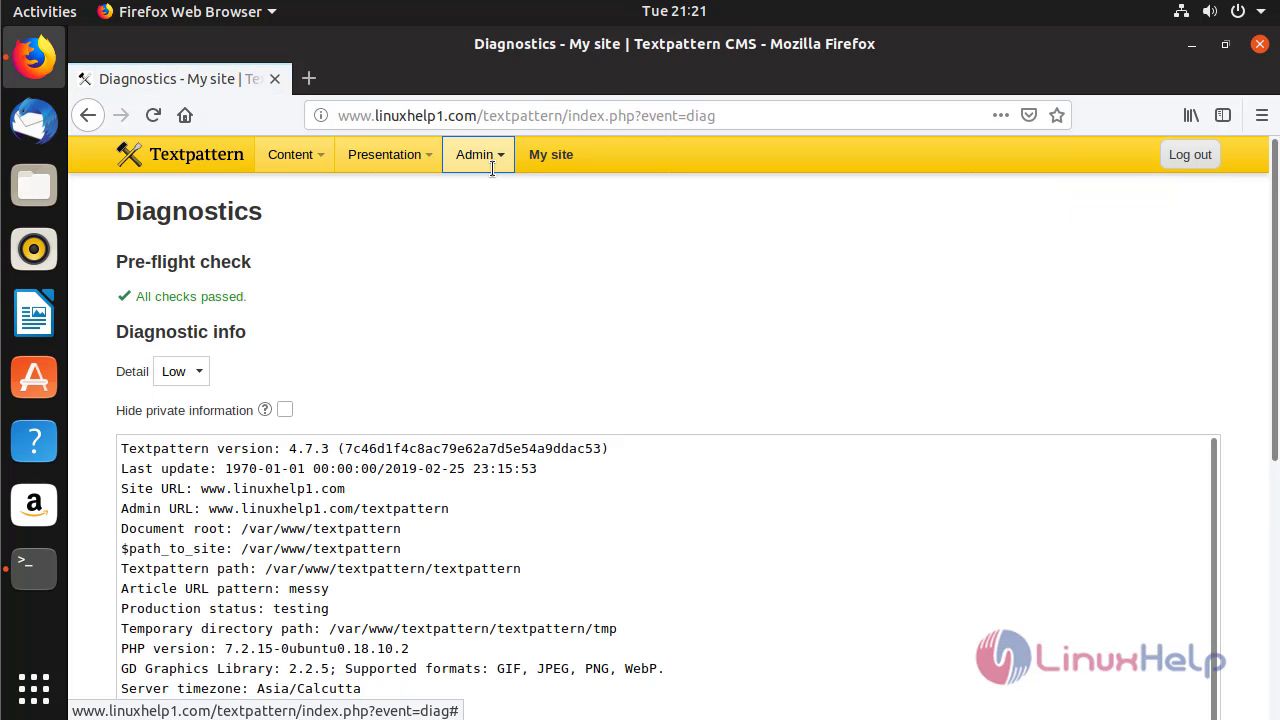
Task: Click 'Article URL pattern: messy' line
Action: tap(225, 588)
